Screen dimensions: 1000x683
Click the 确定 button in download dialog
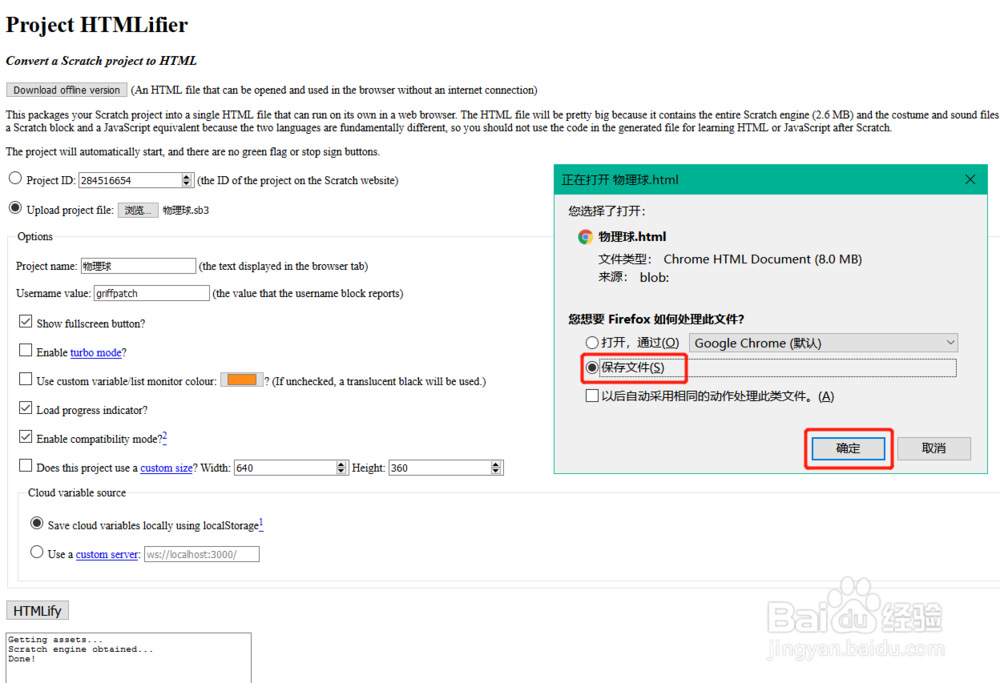tap(848, 448)
